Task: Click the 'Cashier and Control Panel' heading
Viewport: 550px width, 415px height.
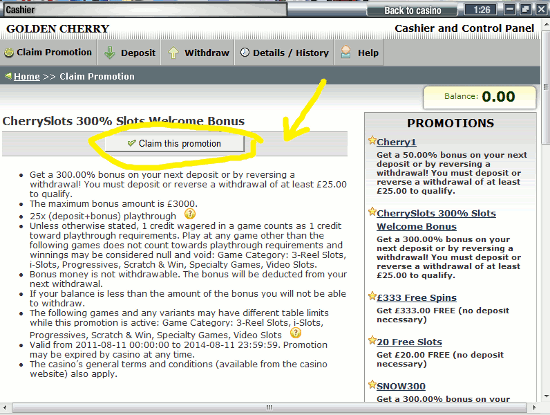Action: (464, 28)
